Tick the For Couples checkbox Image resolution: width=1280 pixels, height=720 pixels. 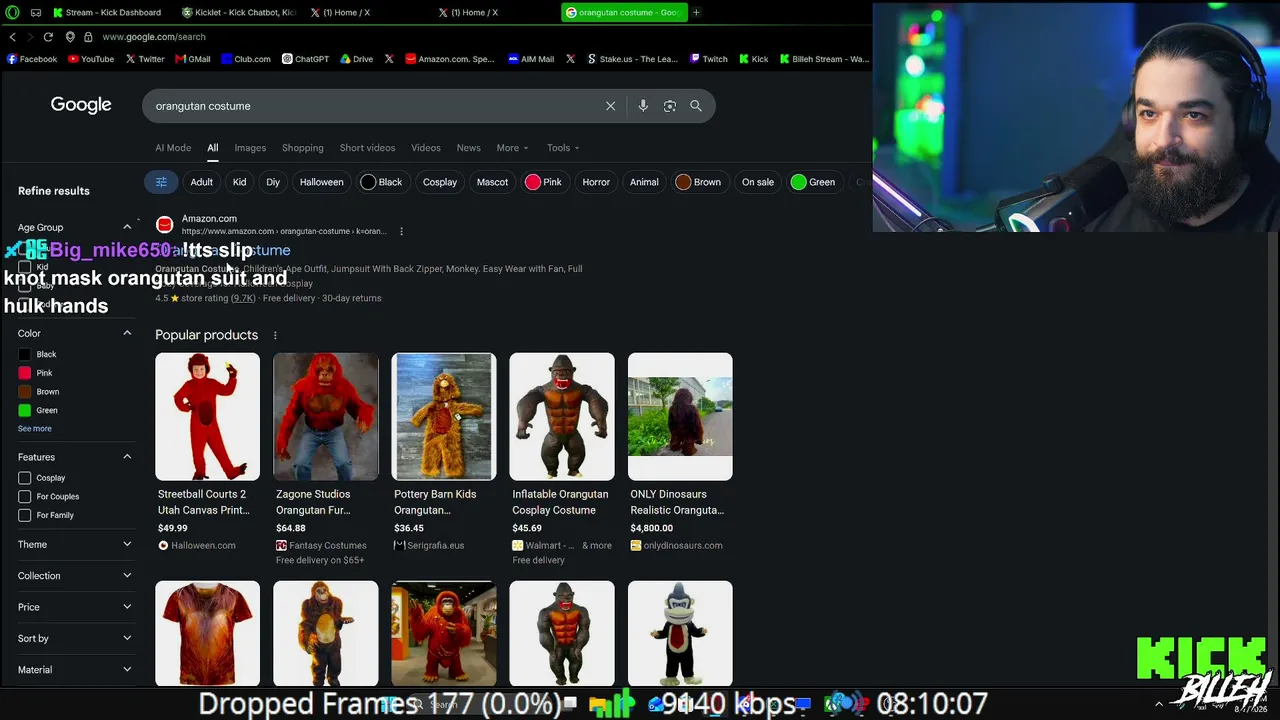pos(25,496)
